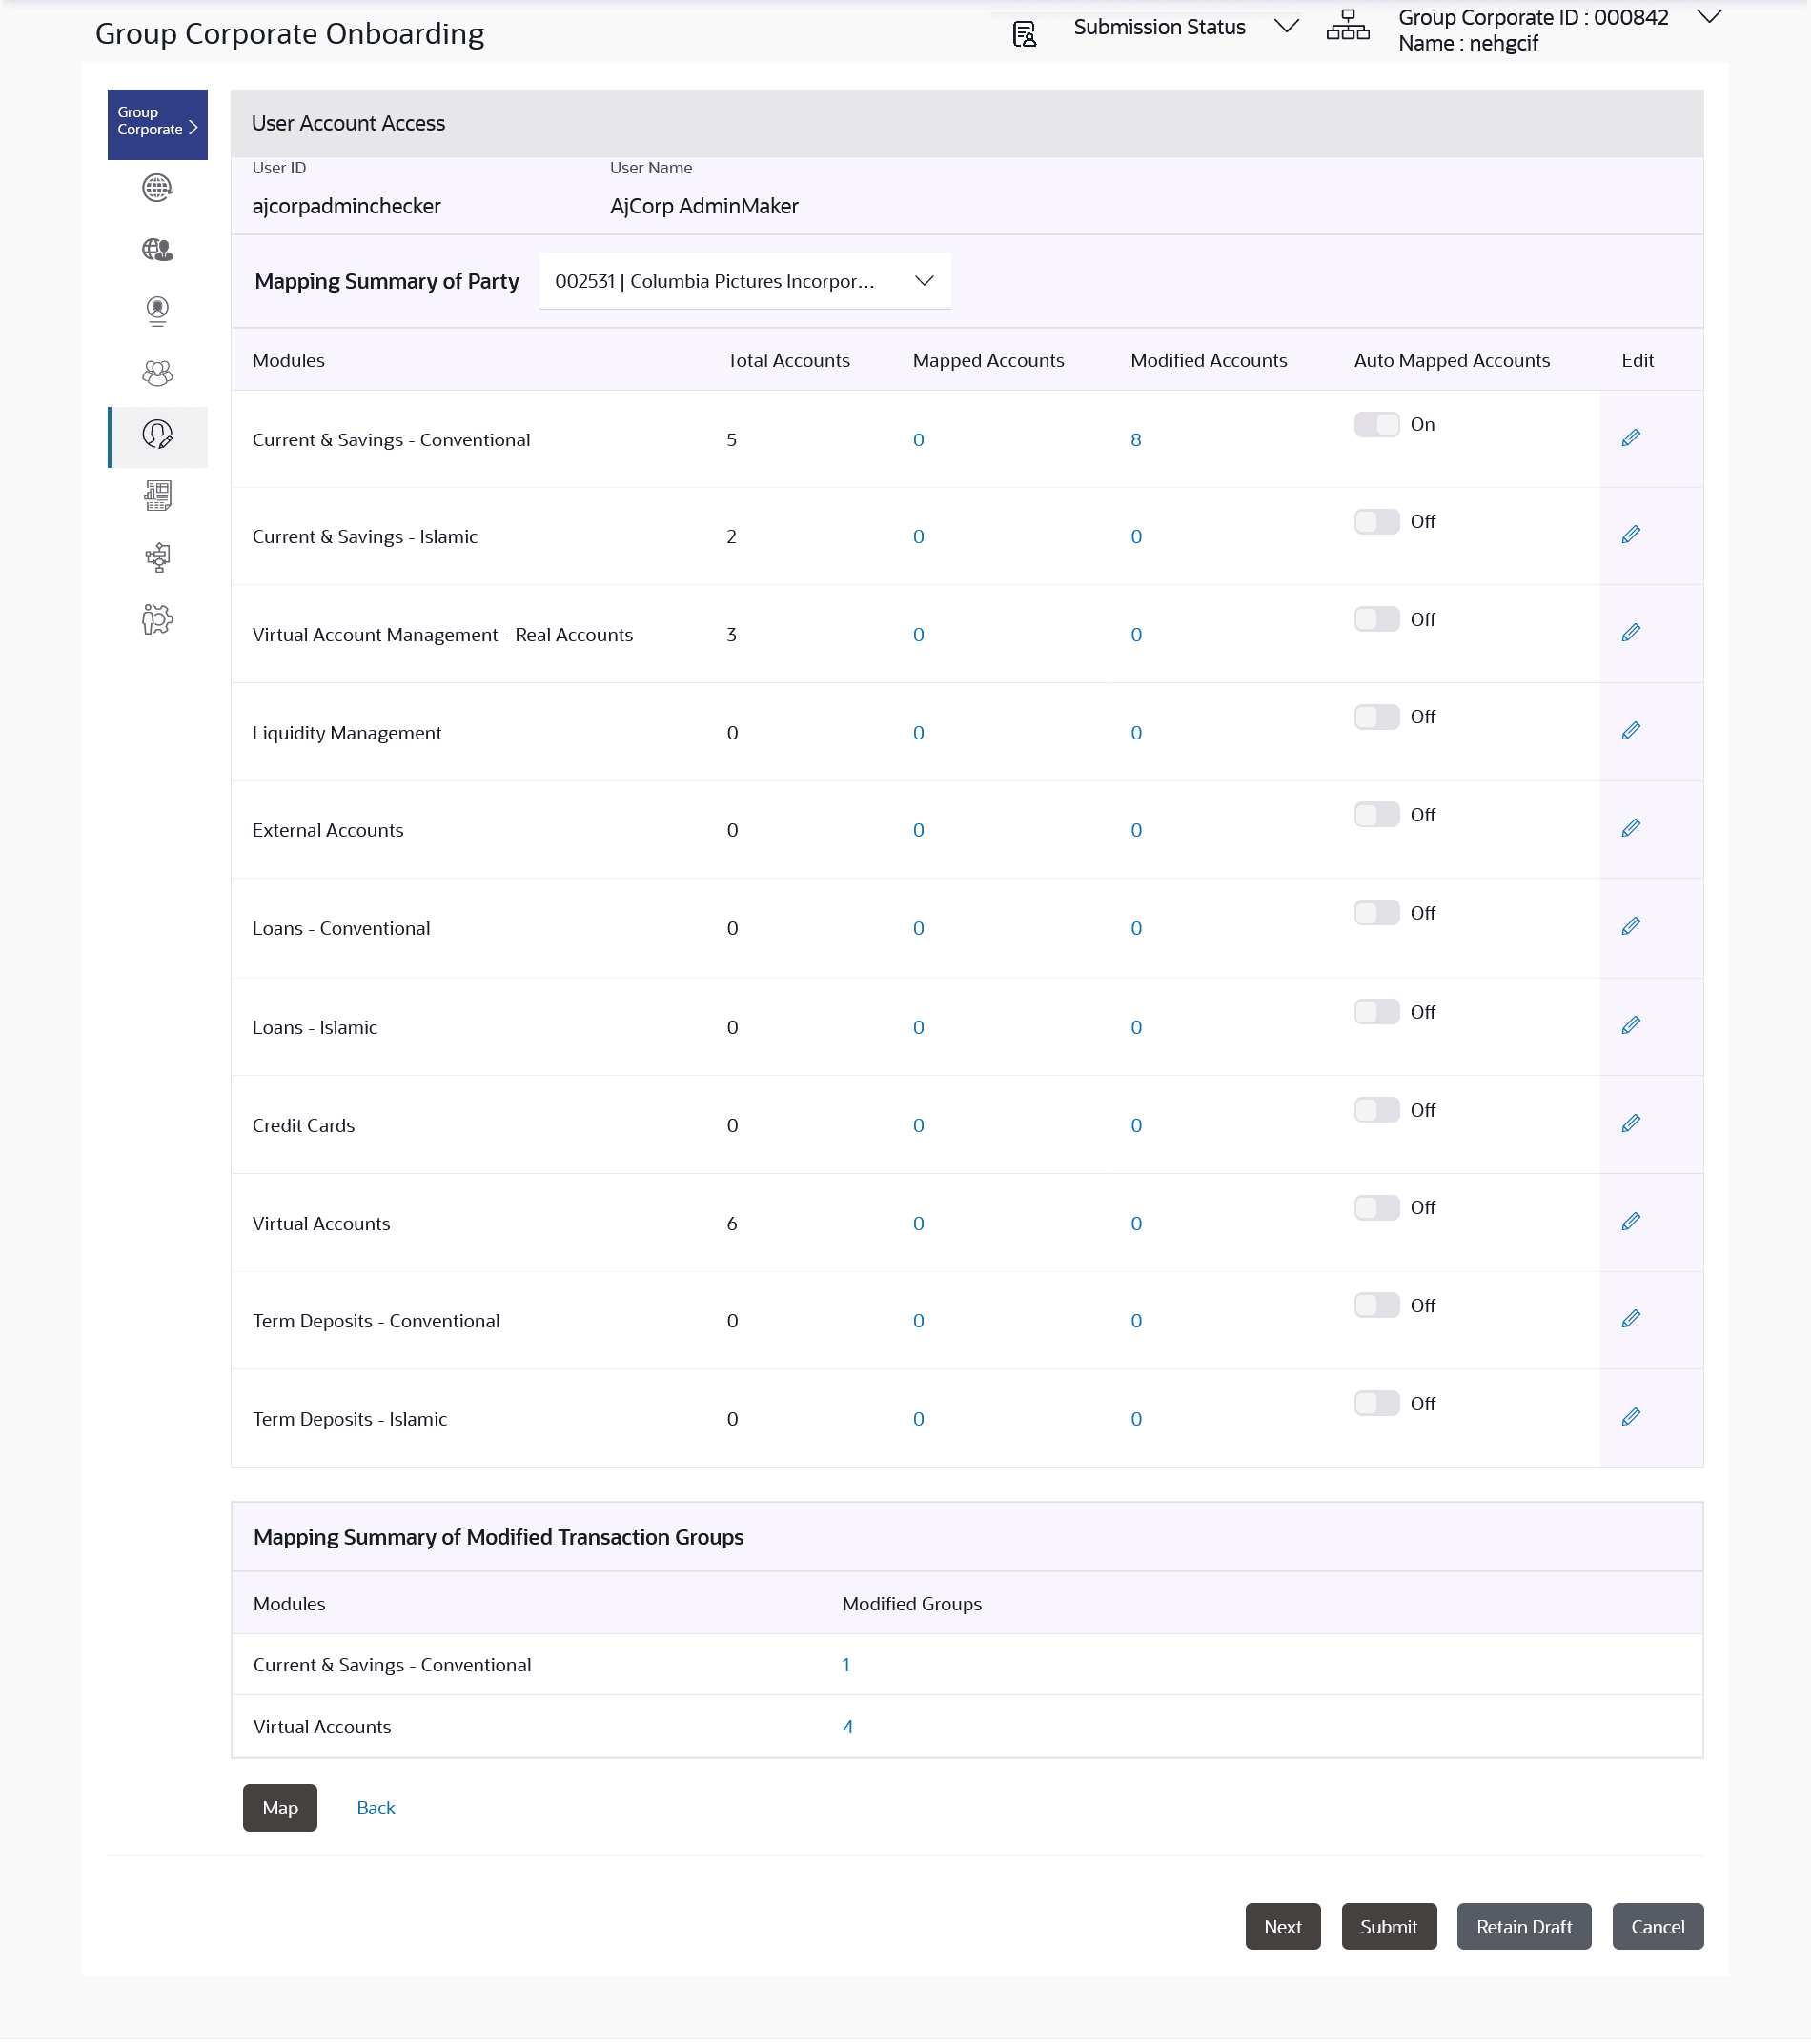Open the Mapping Summary of Party dropdown
Viewport: 1811px width, 2044px height.
point(744,281)
